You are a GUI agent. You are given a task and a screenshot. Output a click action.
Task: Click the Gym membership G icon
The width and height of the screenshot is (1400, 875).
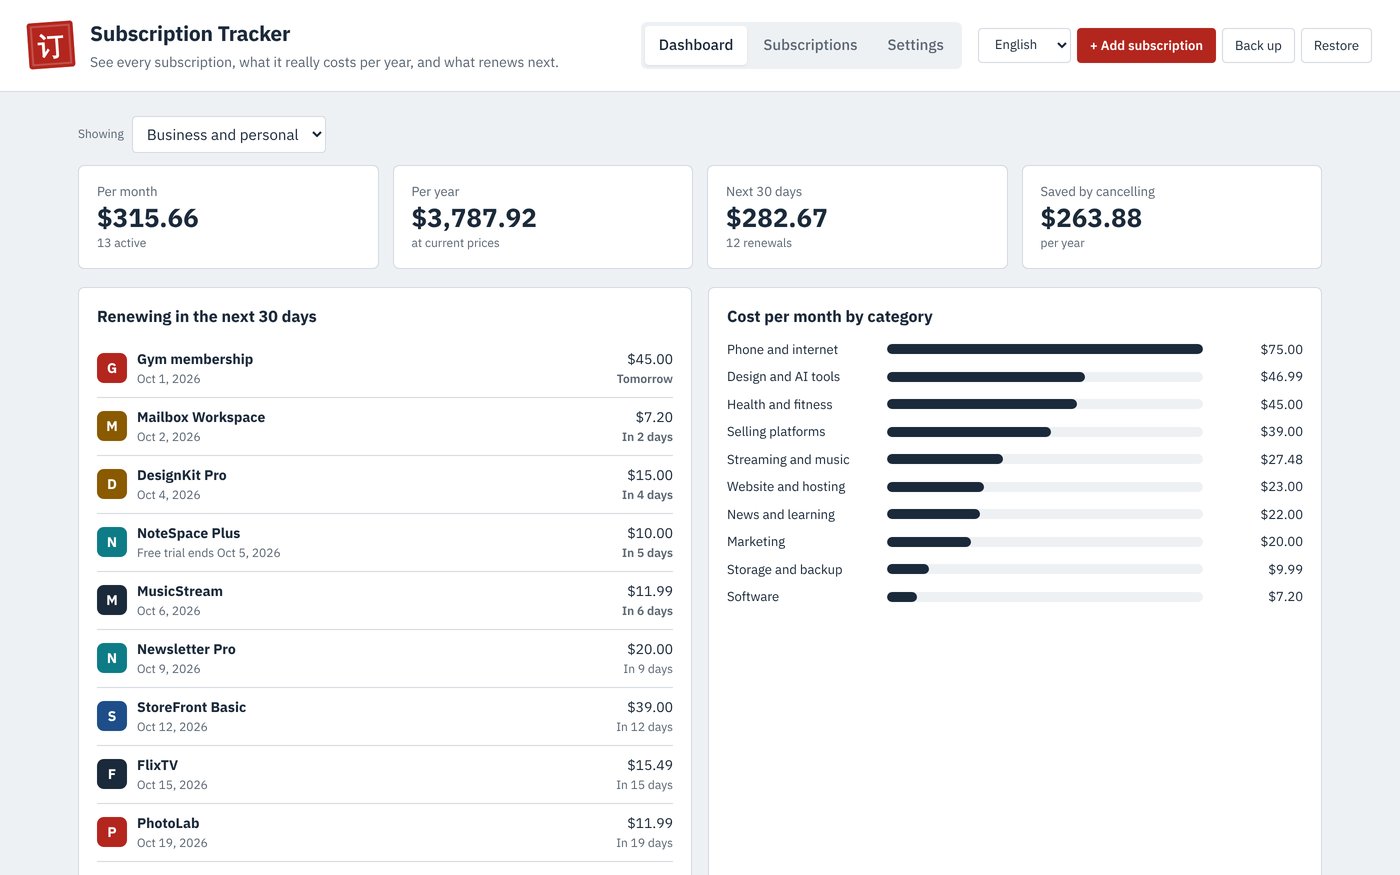(112, 368)
